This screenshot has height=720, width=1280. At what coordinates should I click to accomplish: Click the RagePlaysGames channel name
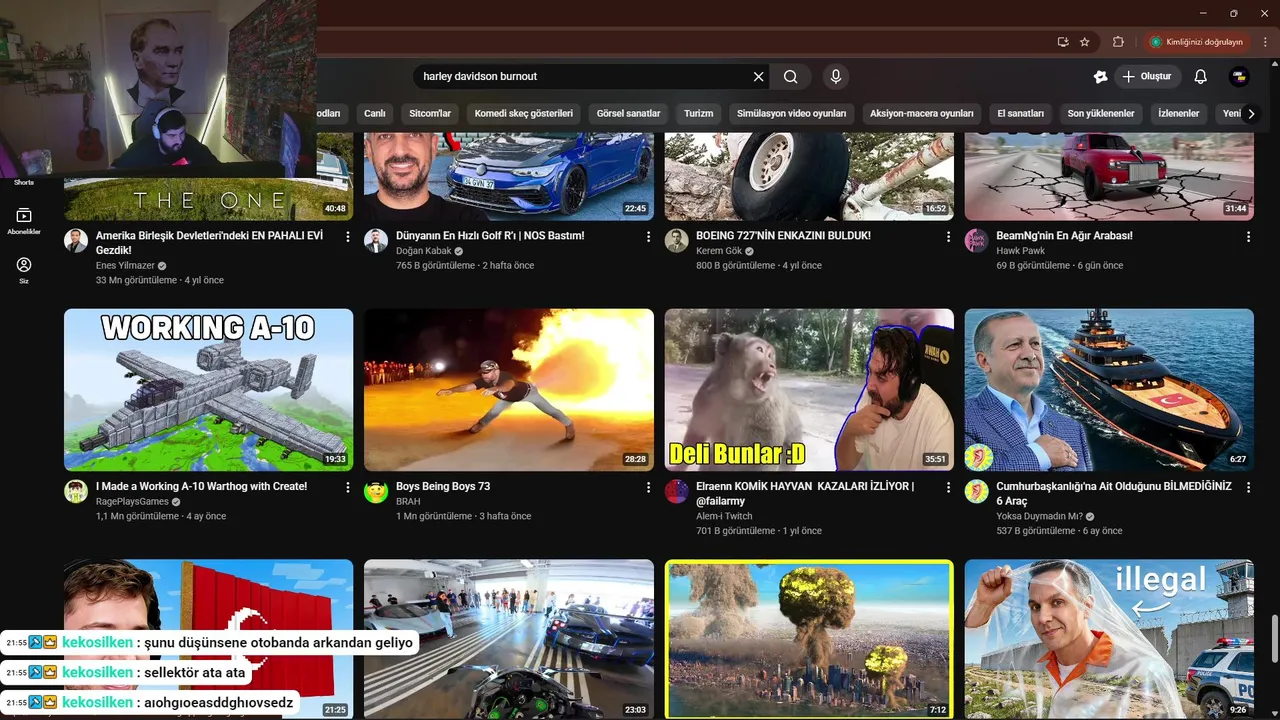[x=132, y=502]
